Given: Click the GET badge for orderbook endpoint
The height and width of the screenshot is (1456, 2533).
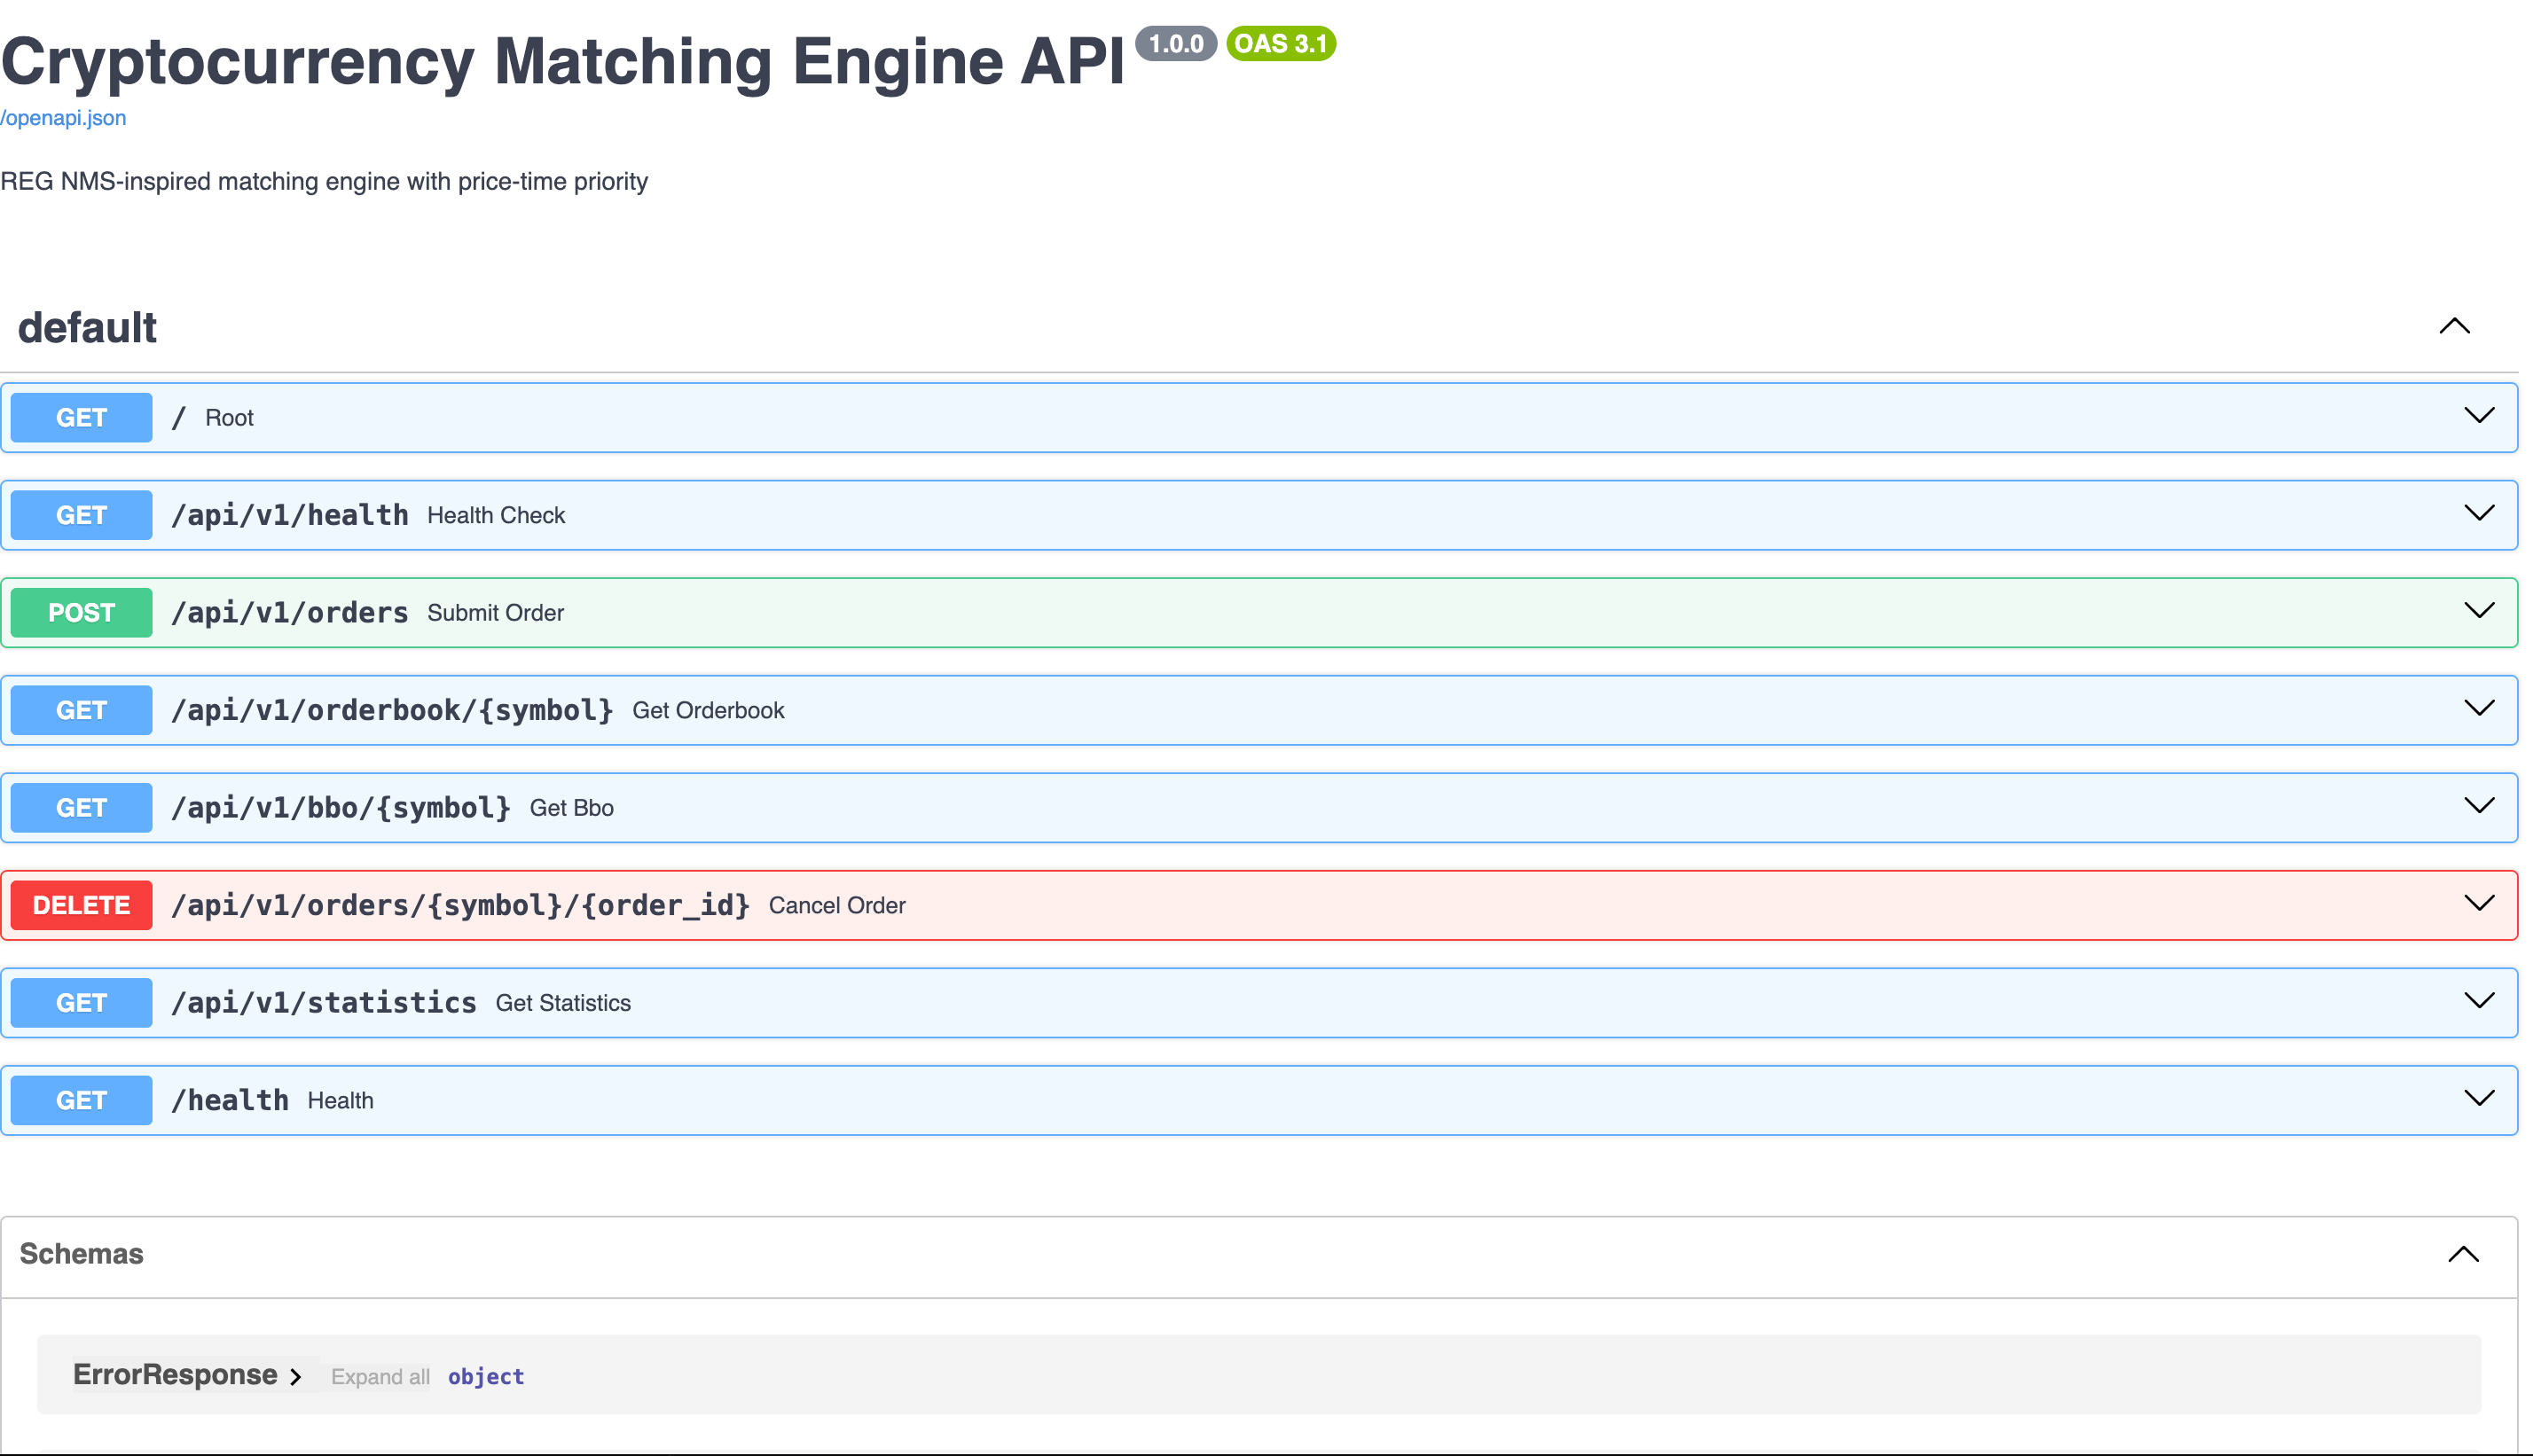Looking at the screenshot, I should click(x=82, y=710).
